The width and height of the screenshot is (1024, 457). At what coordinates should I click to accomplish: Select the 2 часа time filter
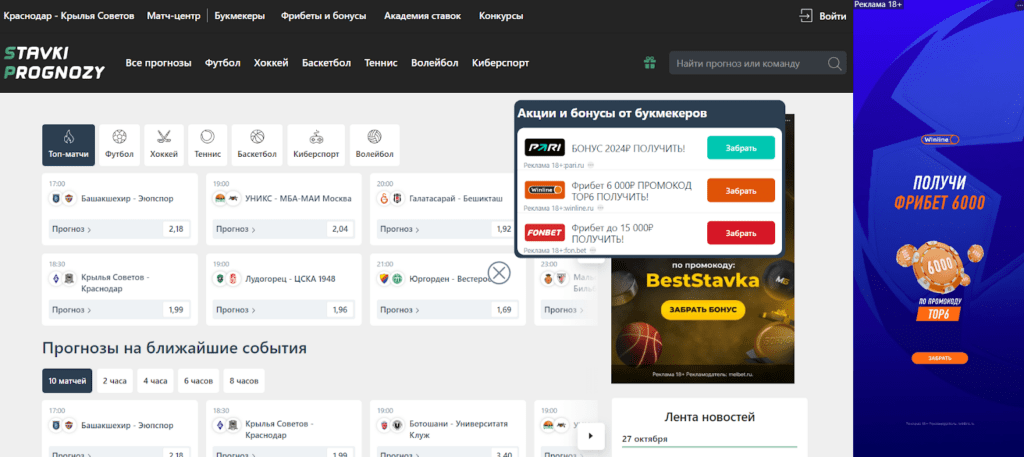pos(114,381)
